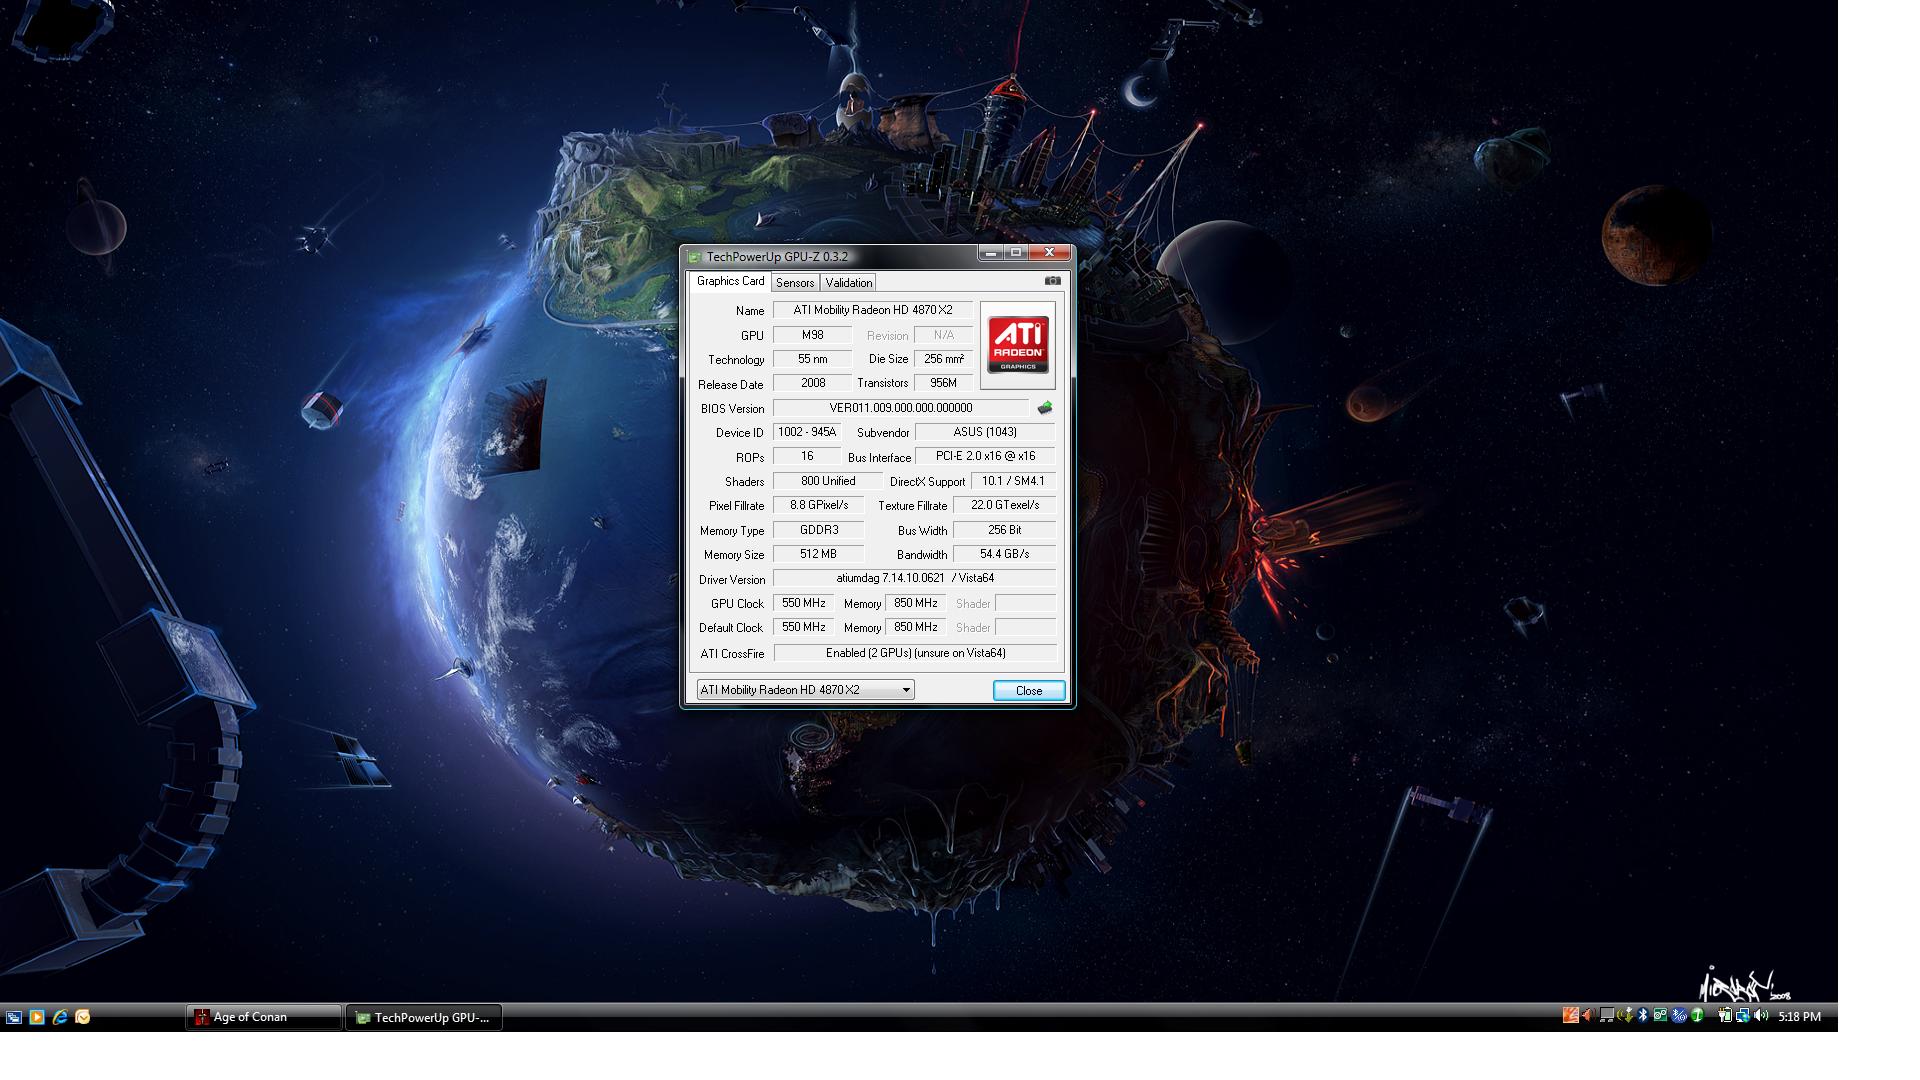Open the network connection tray icon
This screenshot has width=1920, height=1080.
(x=1743, y=1015)
